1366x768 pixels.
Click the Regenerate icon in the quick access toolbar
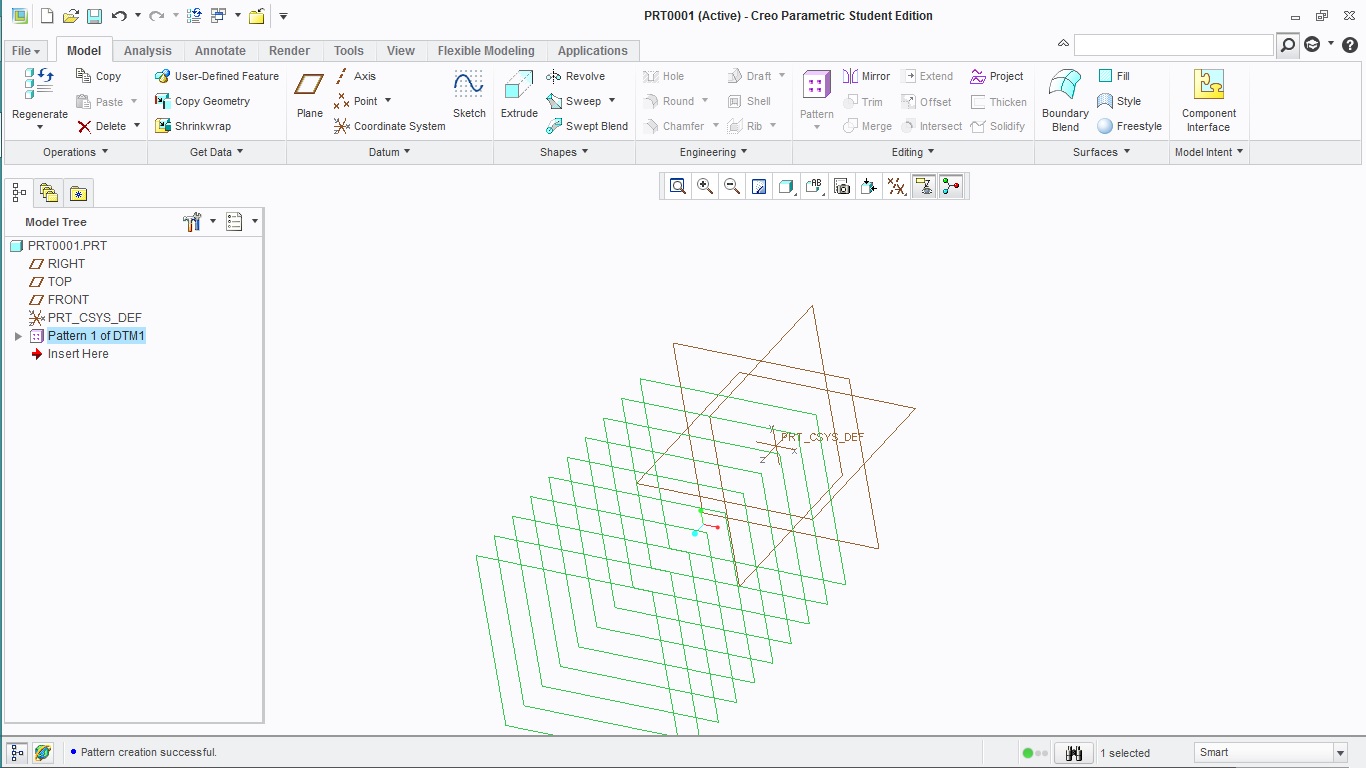194,16
